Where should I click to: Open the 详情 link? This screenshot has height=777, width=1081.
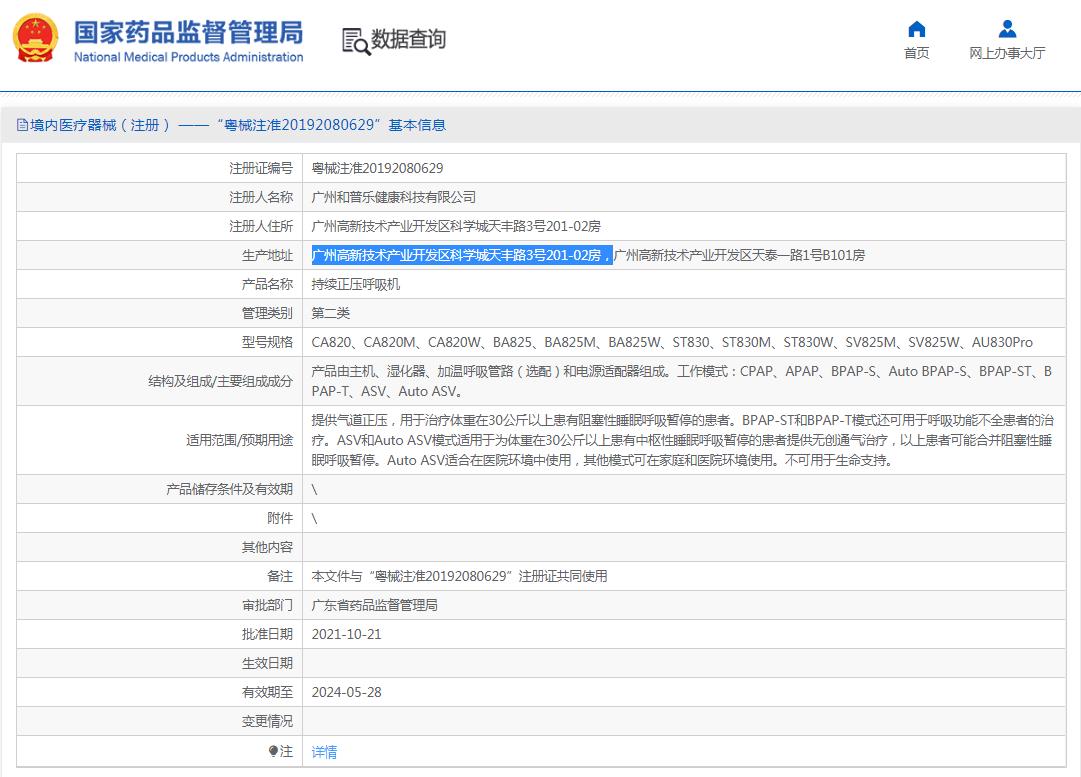(x=324, y=751)
